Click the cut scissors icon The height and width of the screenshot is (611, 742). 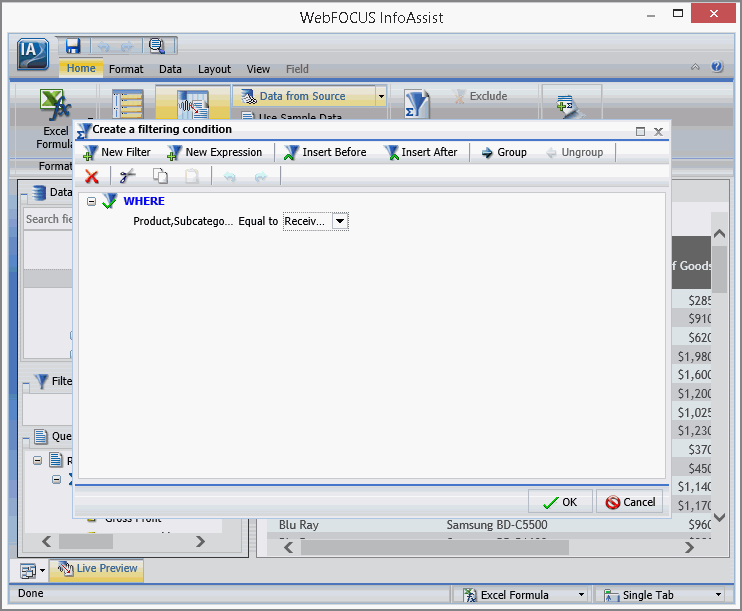coord(128,176)
